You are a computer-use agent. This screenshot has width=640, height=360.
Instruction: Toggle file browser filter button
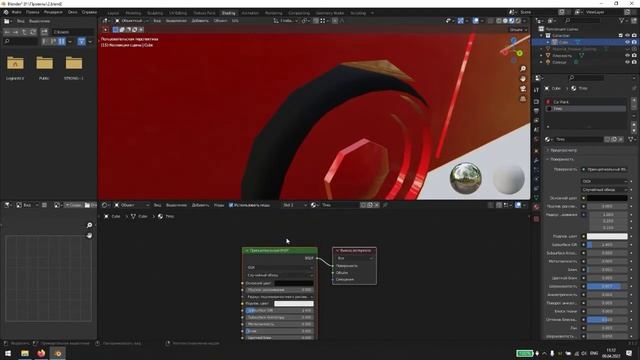(82, 41)
